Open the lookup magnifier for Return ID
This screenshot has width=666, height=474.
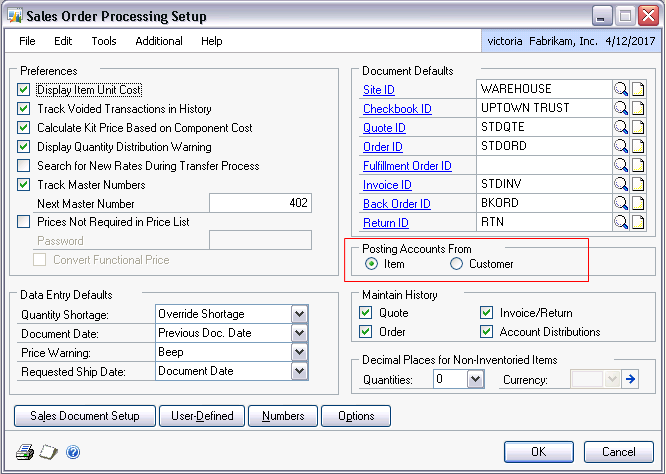621,223
